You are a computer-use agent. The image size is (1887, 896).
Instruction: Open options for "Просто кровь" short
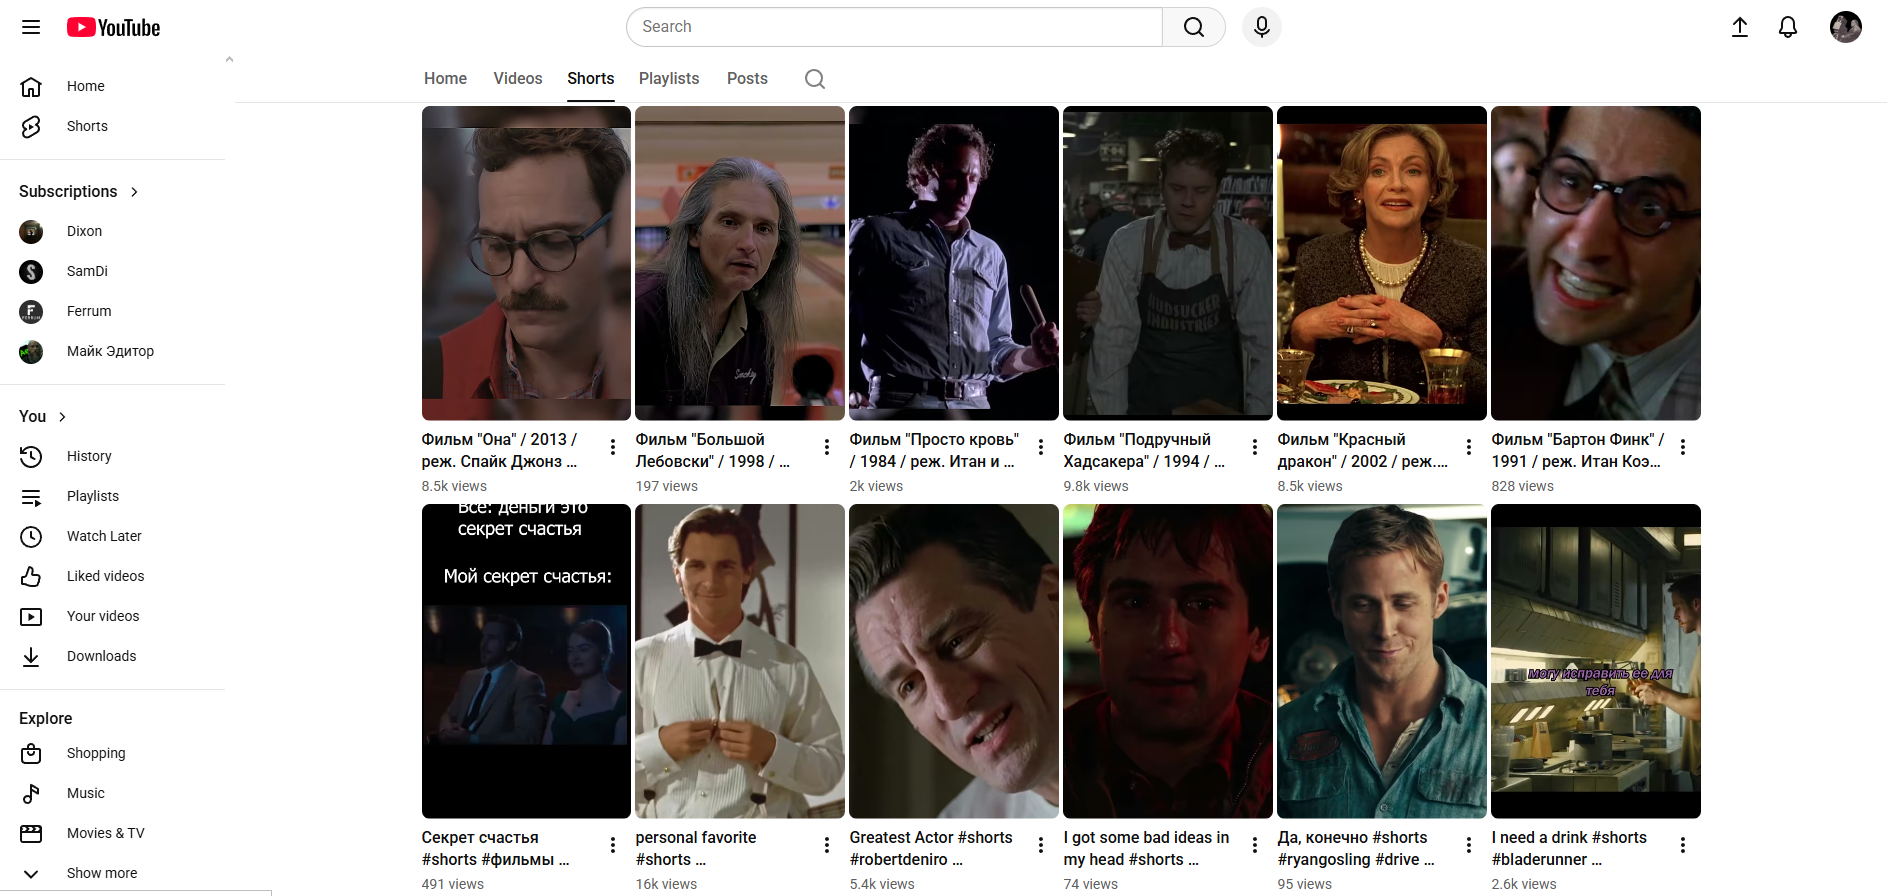[x=1041, y=447]
